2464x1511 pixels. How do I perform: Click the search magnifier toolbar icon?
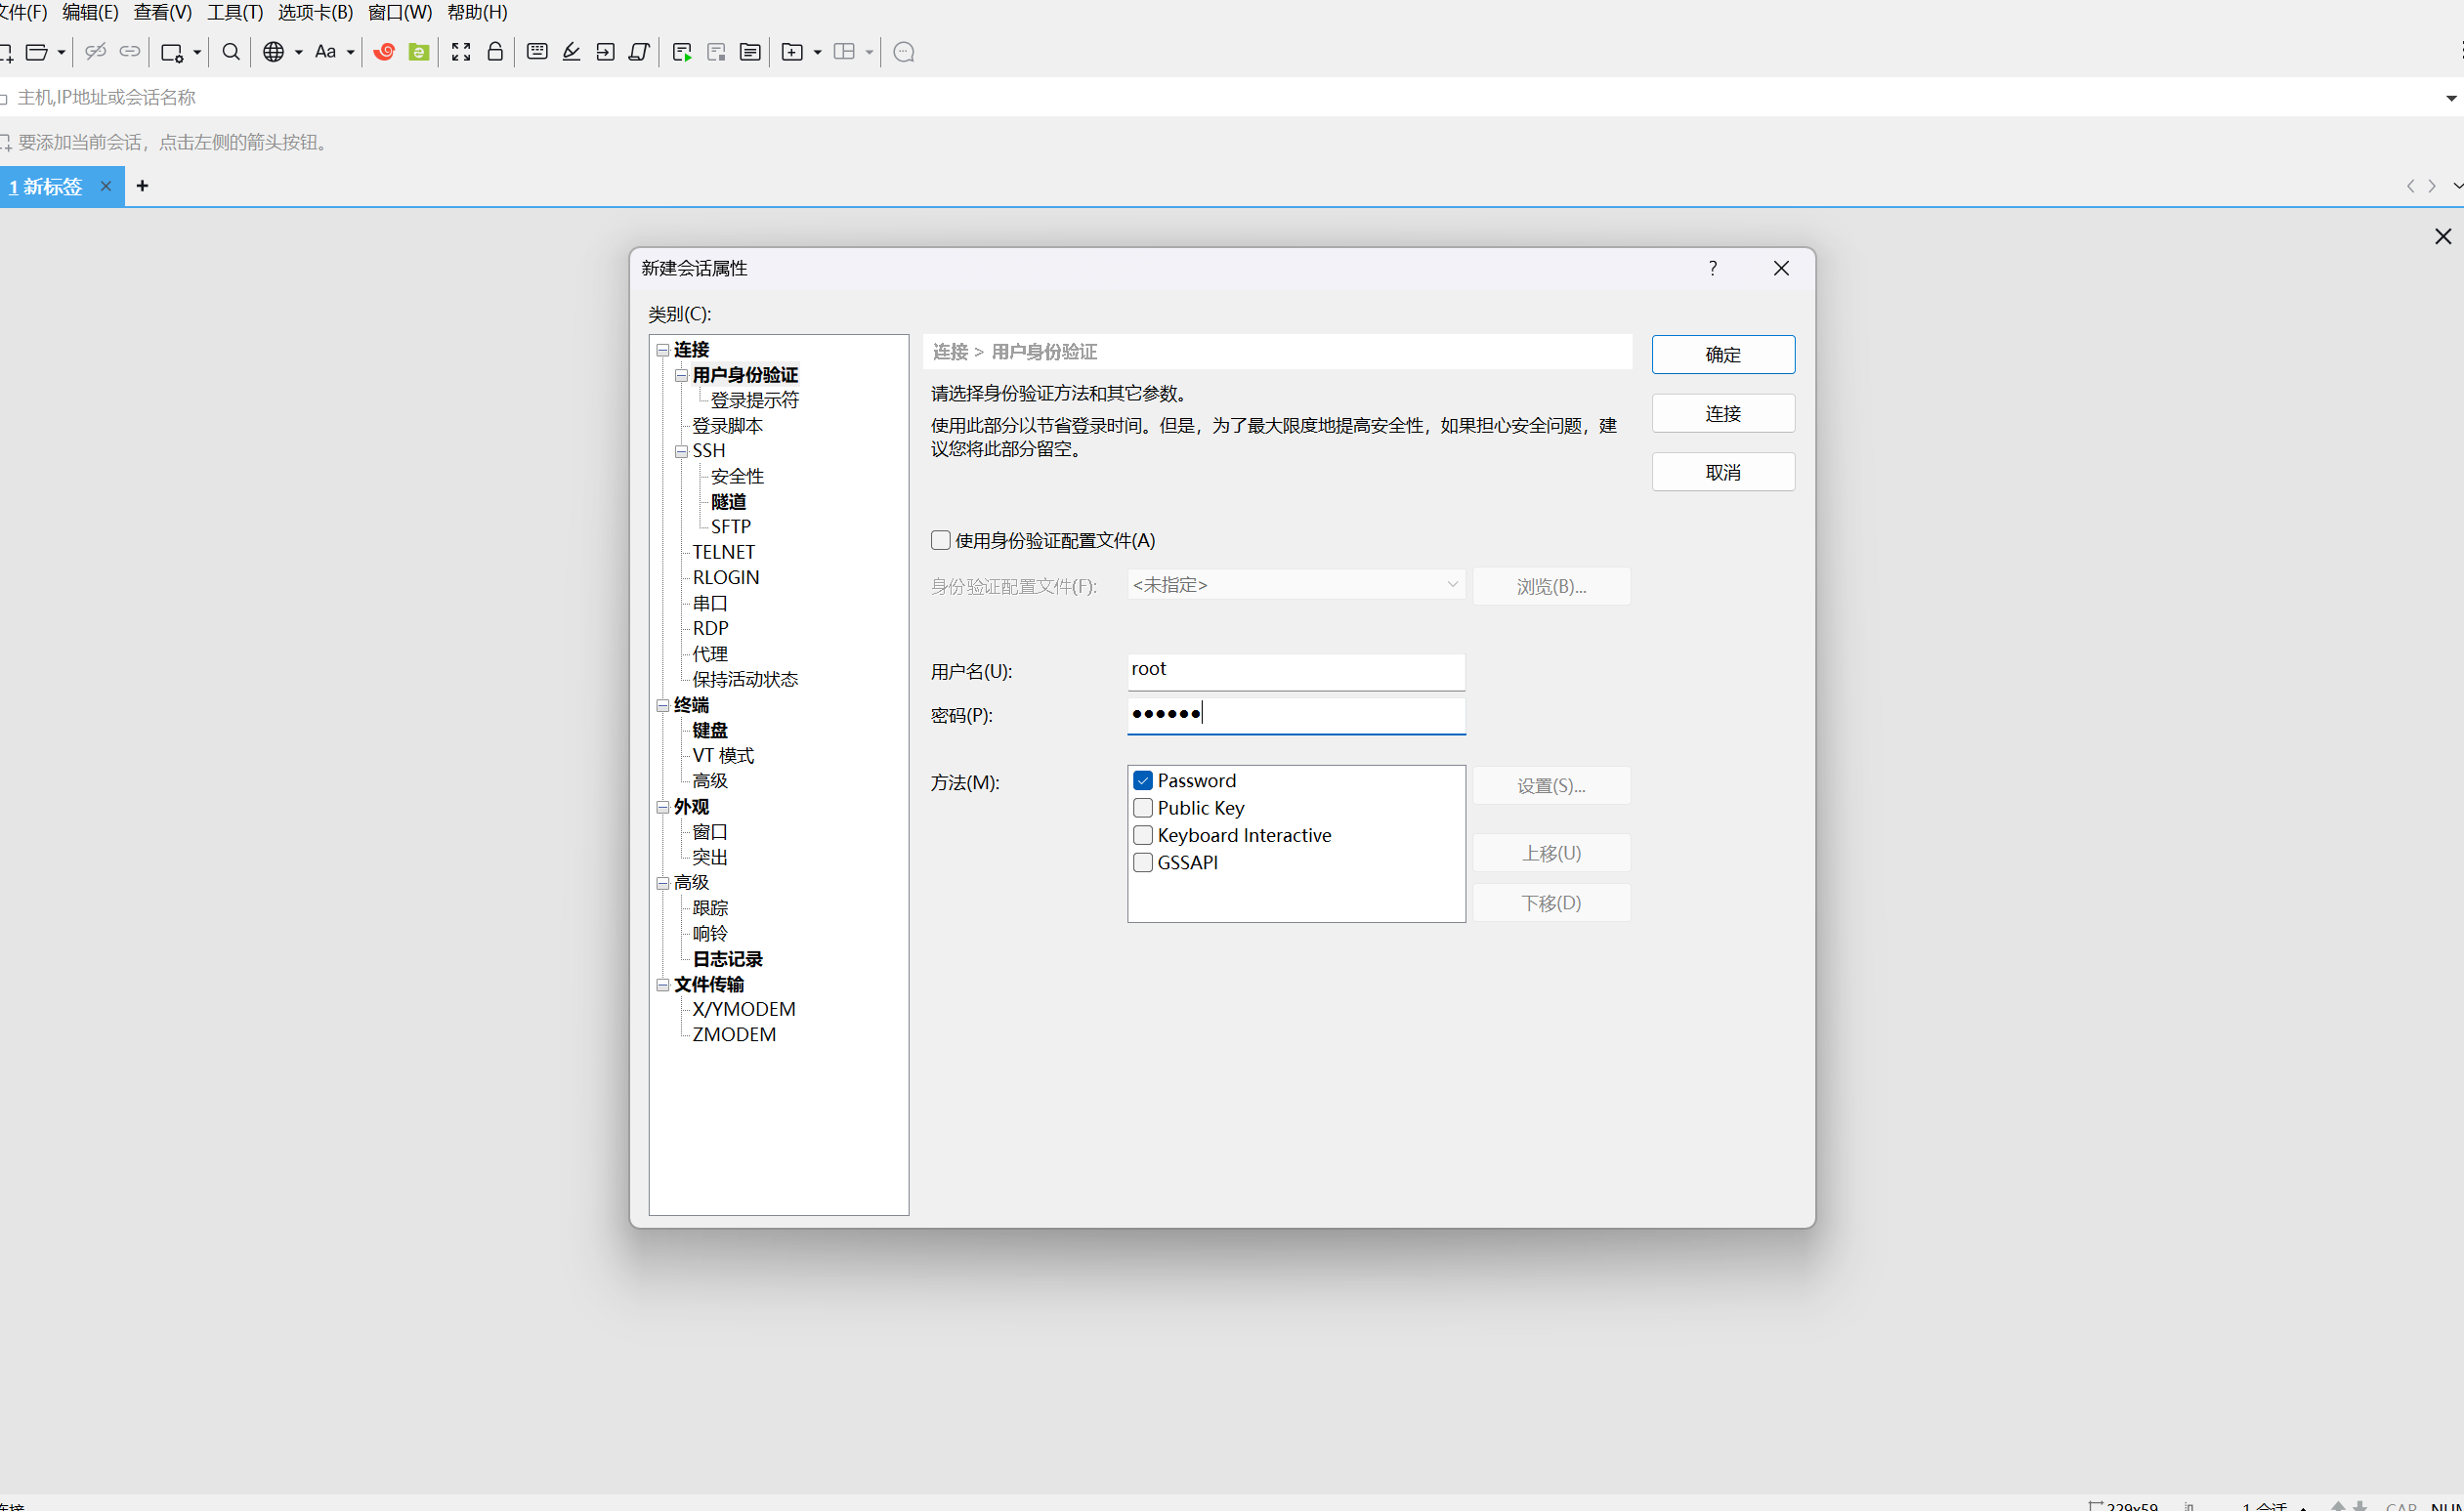(x=231, y=52)
